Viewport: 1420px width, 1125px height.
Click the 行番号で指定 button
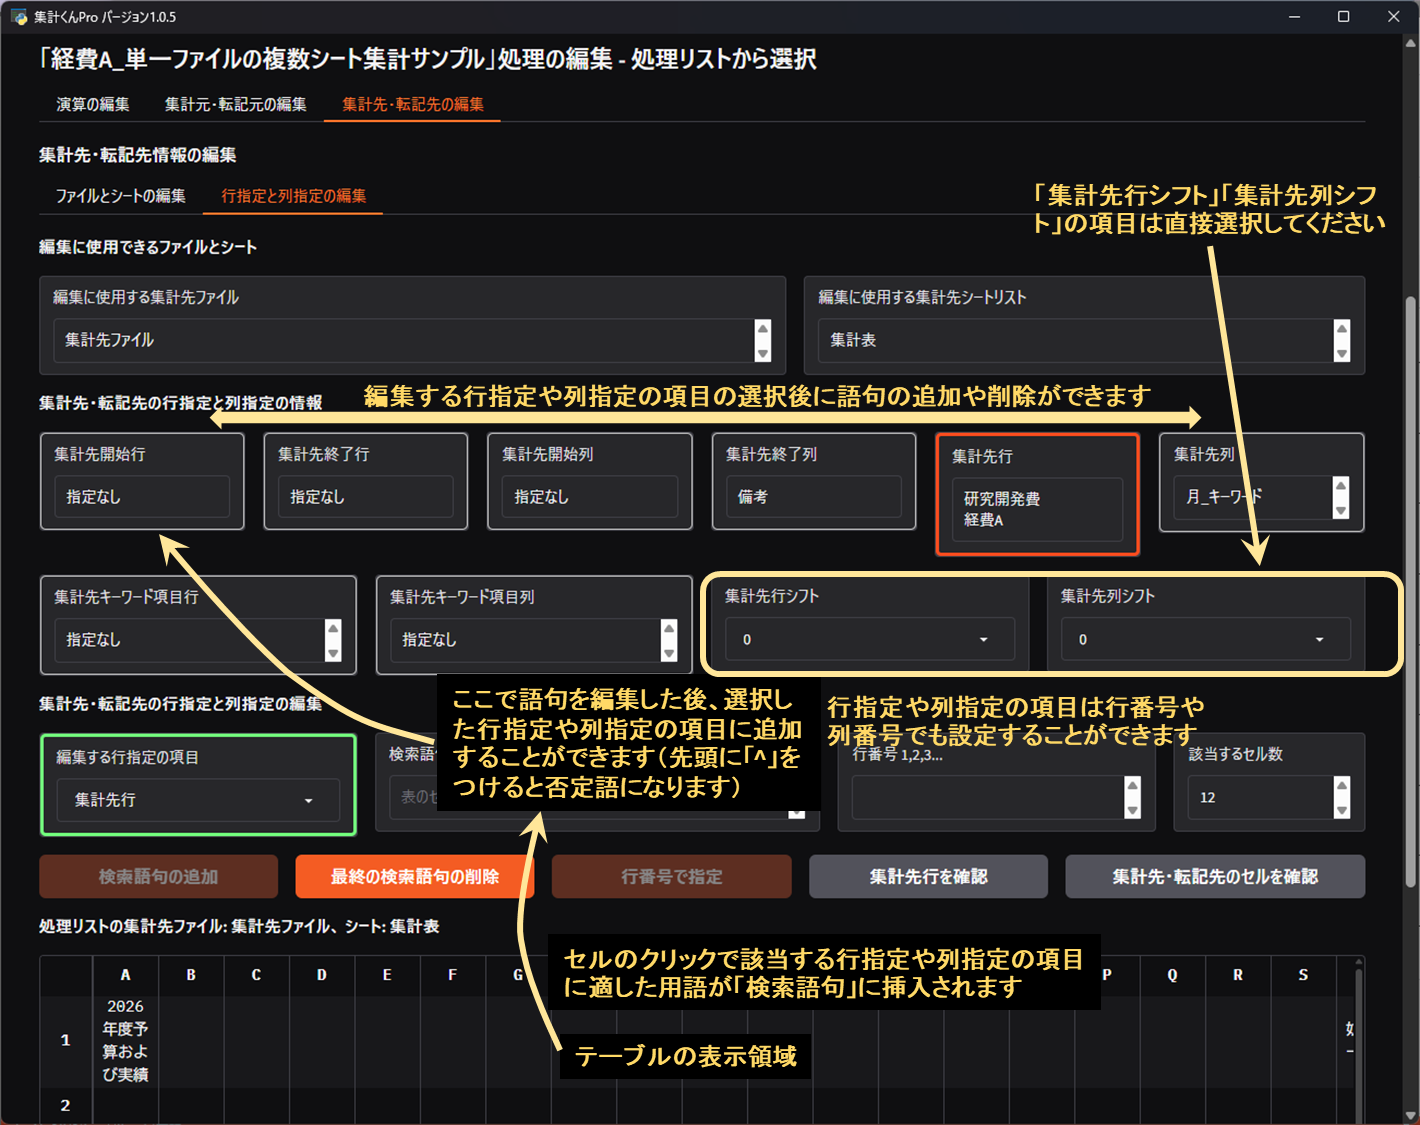[x=672, y=876]
